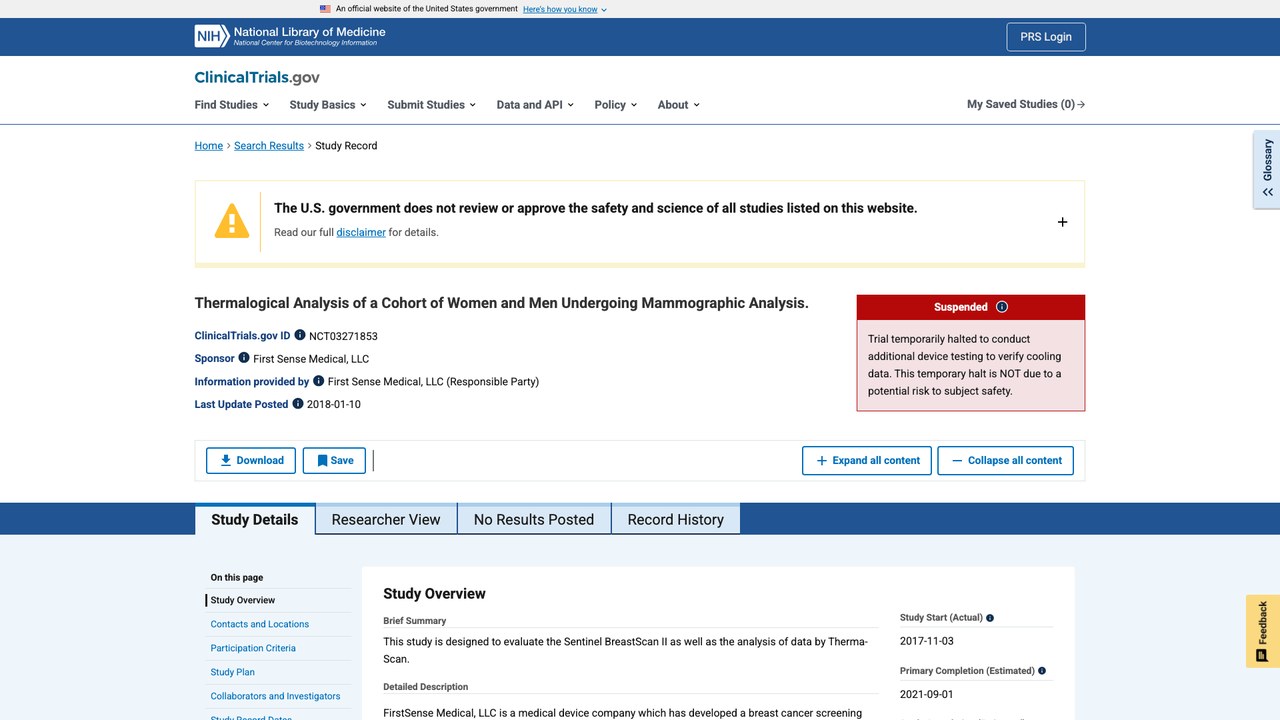Viewport: 1280px width, 720px height.
Task: Jump to Study Plan section
Action: pyautogui.click(x=233, y=672)
